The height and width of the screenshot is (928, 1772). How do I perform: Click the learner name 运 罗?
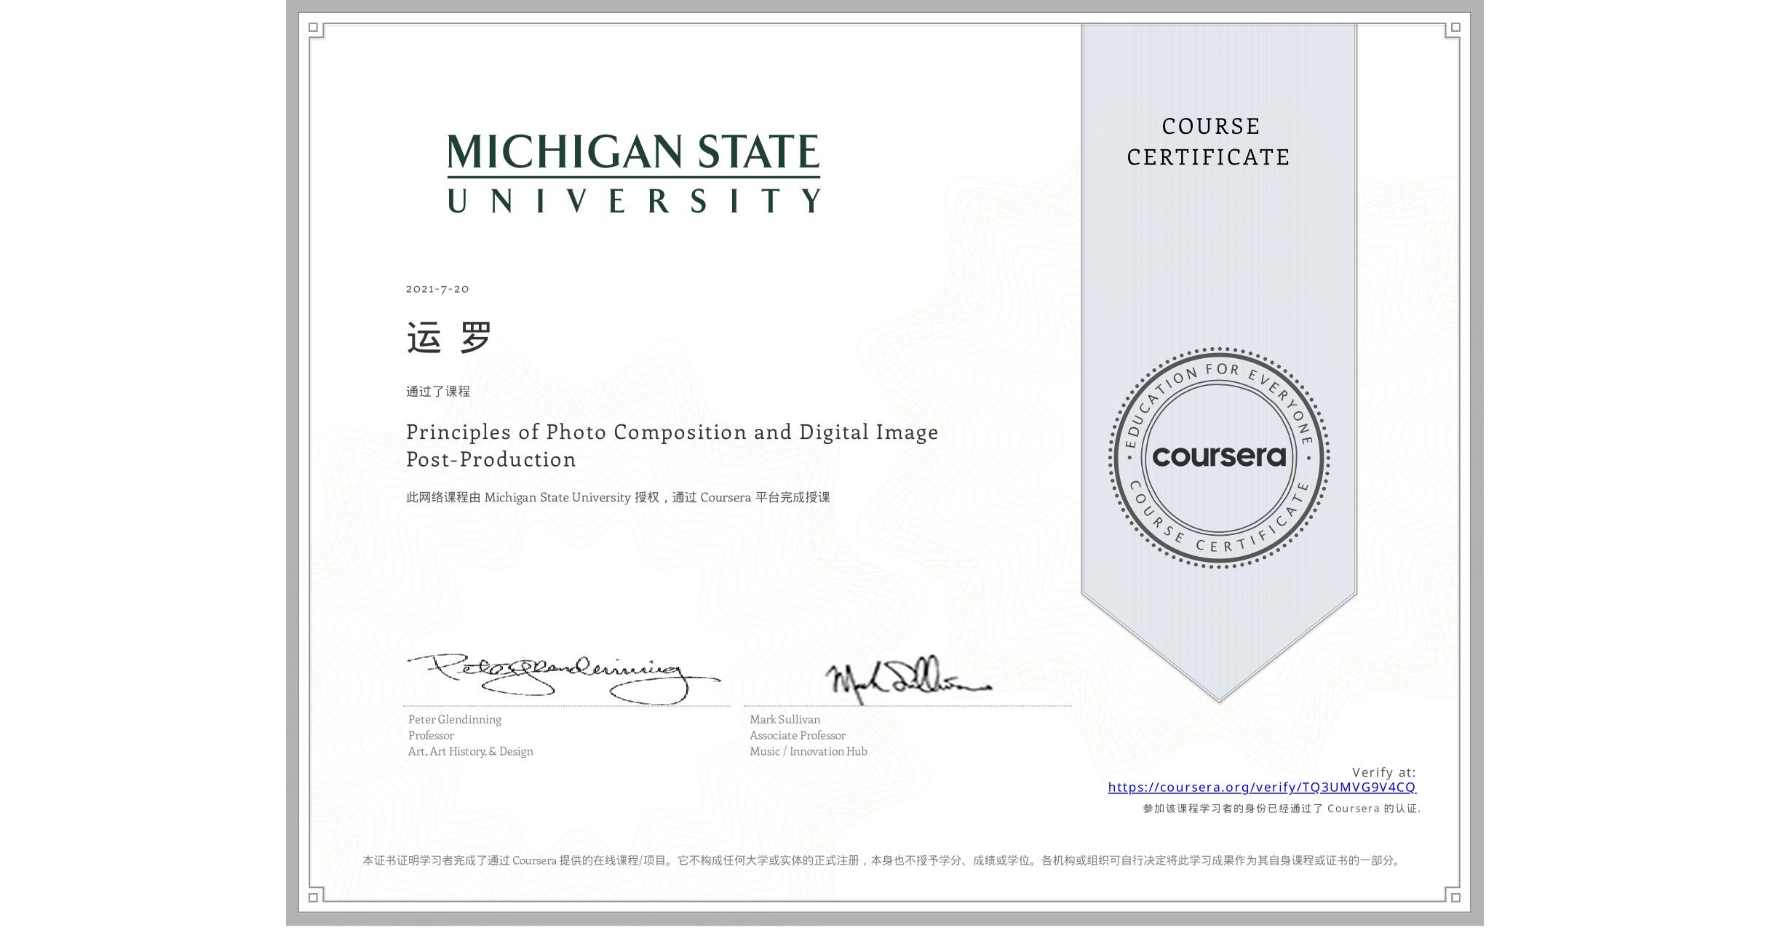[x=446, y=337]
